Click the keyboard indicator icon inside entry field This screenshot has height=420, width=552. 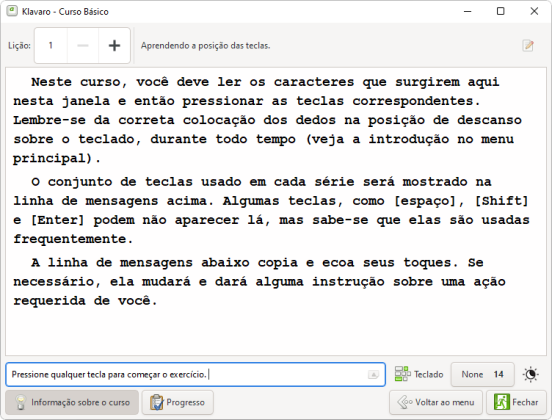373,375
